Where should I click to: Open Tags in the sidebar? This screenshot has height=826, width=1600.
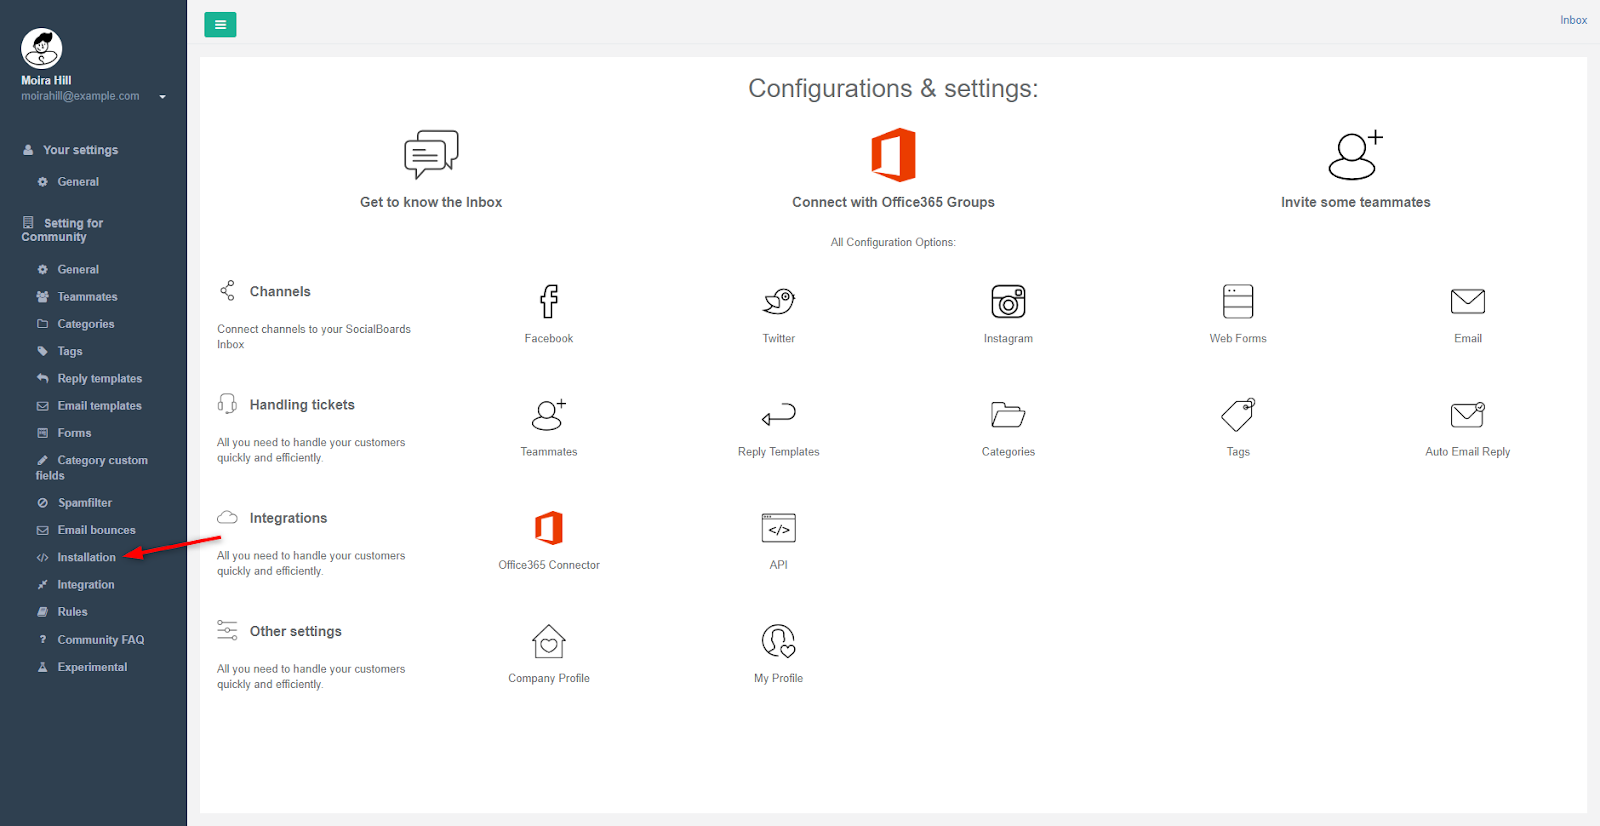click(70, 351)
